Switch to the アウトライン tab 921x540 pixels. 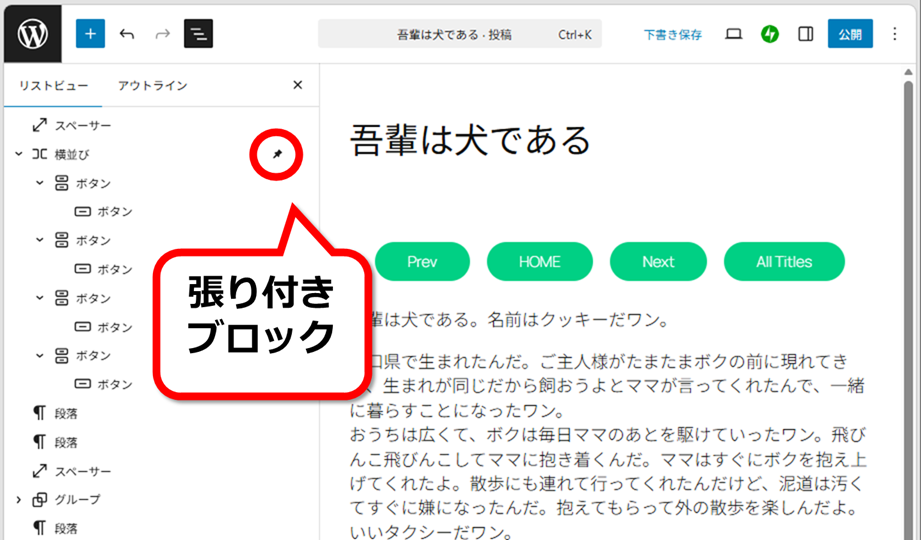coord(152,86)
